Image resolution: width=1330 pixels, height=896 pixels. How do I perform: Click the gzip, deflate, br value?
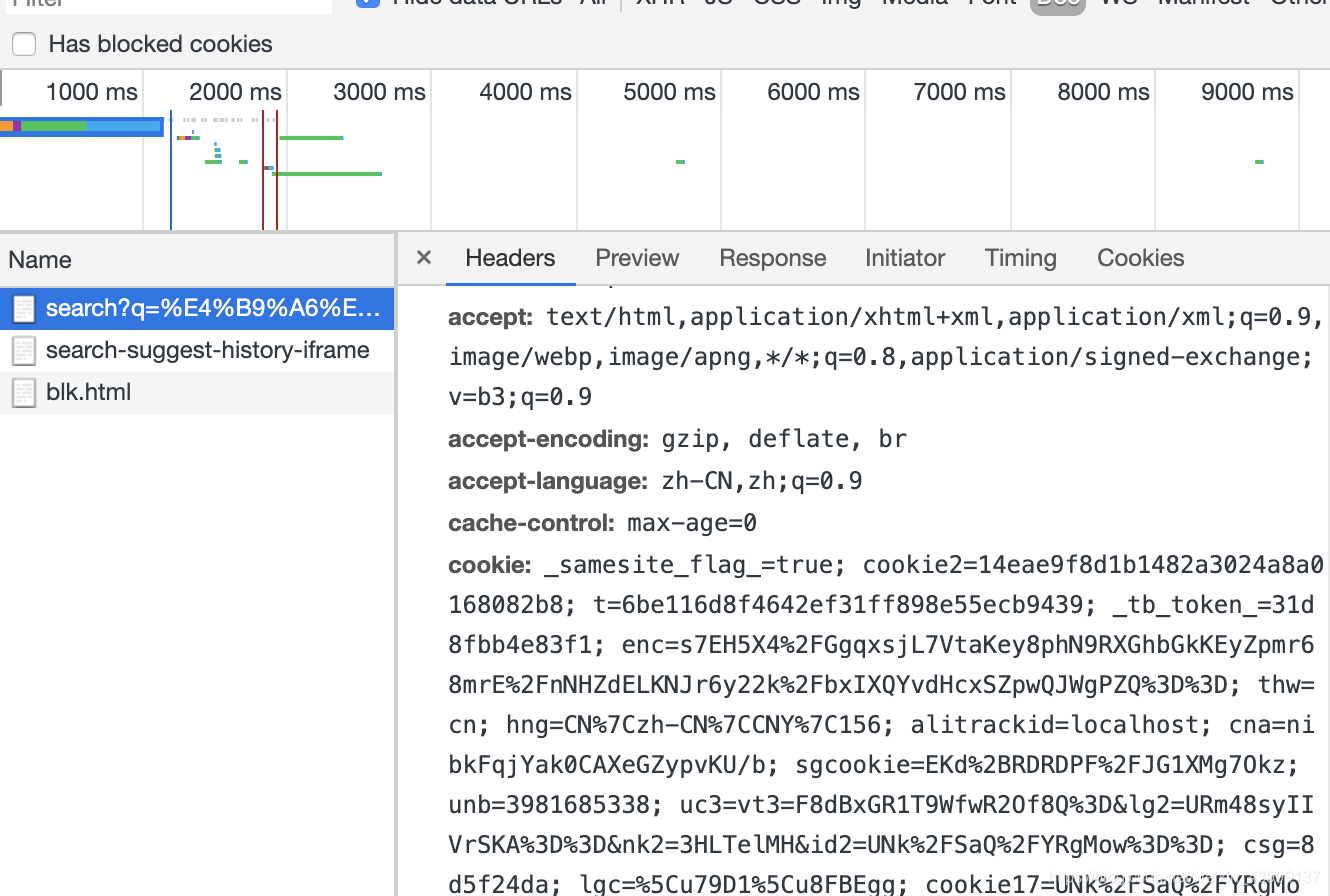tap(784, 439)
